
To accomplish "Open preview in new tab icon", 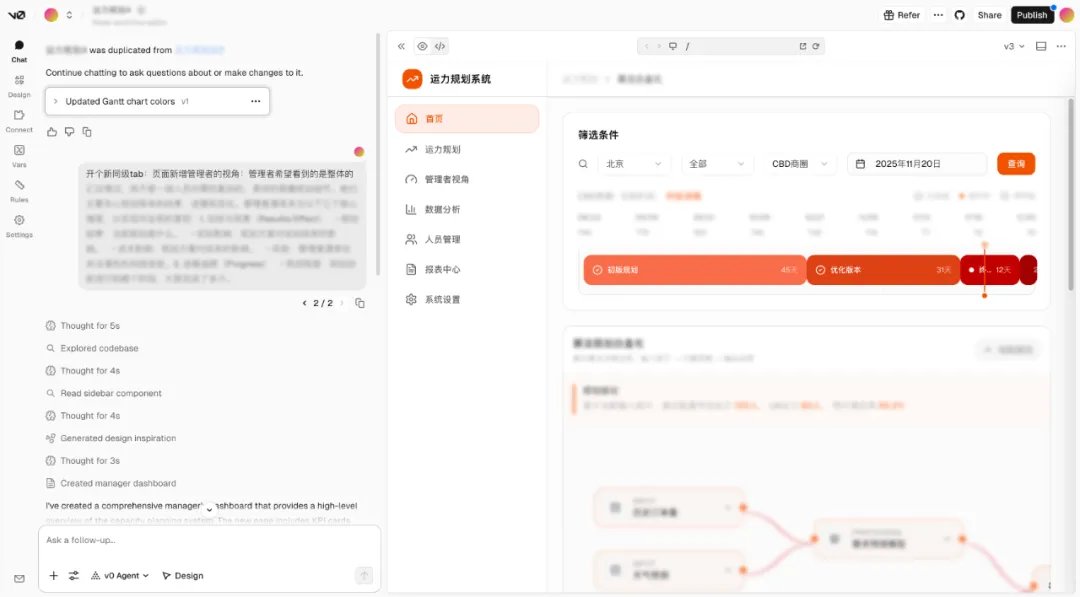I will [802, 46].
